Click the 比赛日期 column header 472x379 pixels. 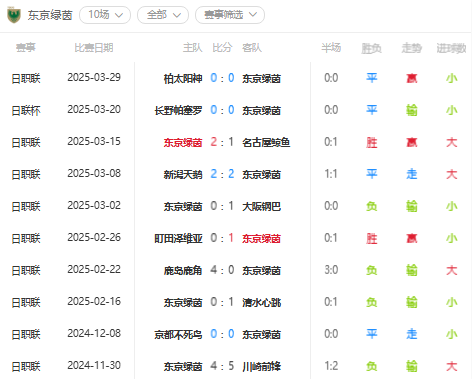pos(94,48)
